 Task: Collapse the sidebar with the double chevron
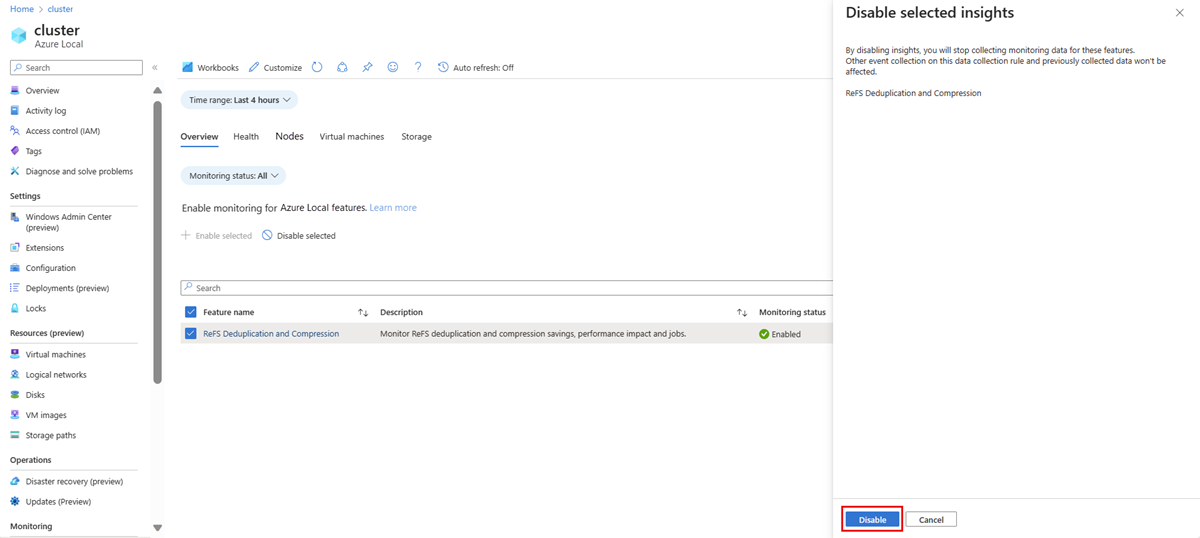pyautogui.click(x=155, y=68)
